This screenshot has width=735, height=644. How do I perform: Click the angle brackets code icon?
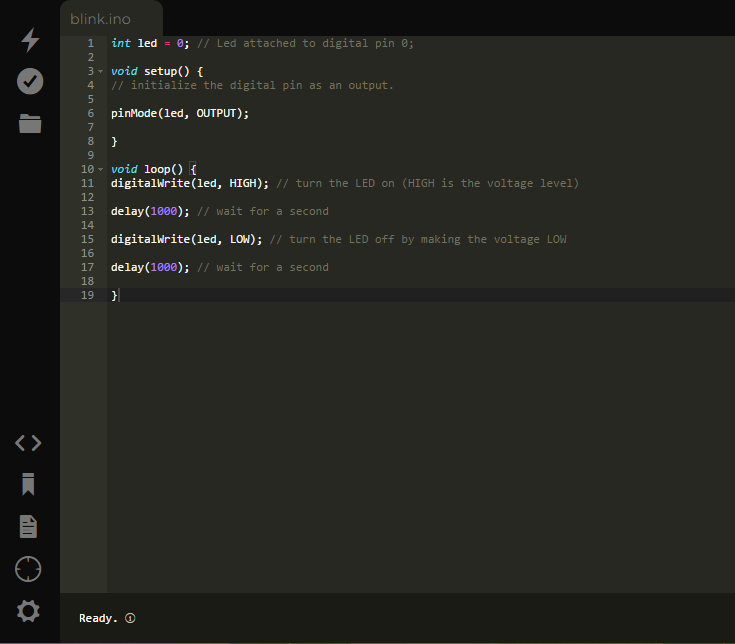(28, 443)
